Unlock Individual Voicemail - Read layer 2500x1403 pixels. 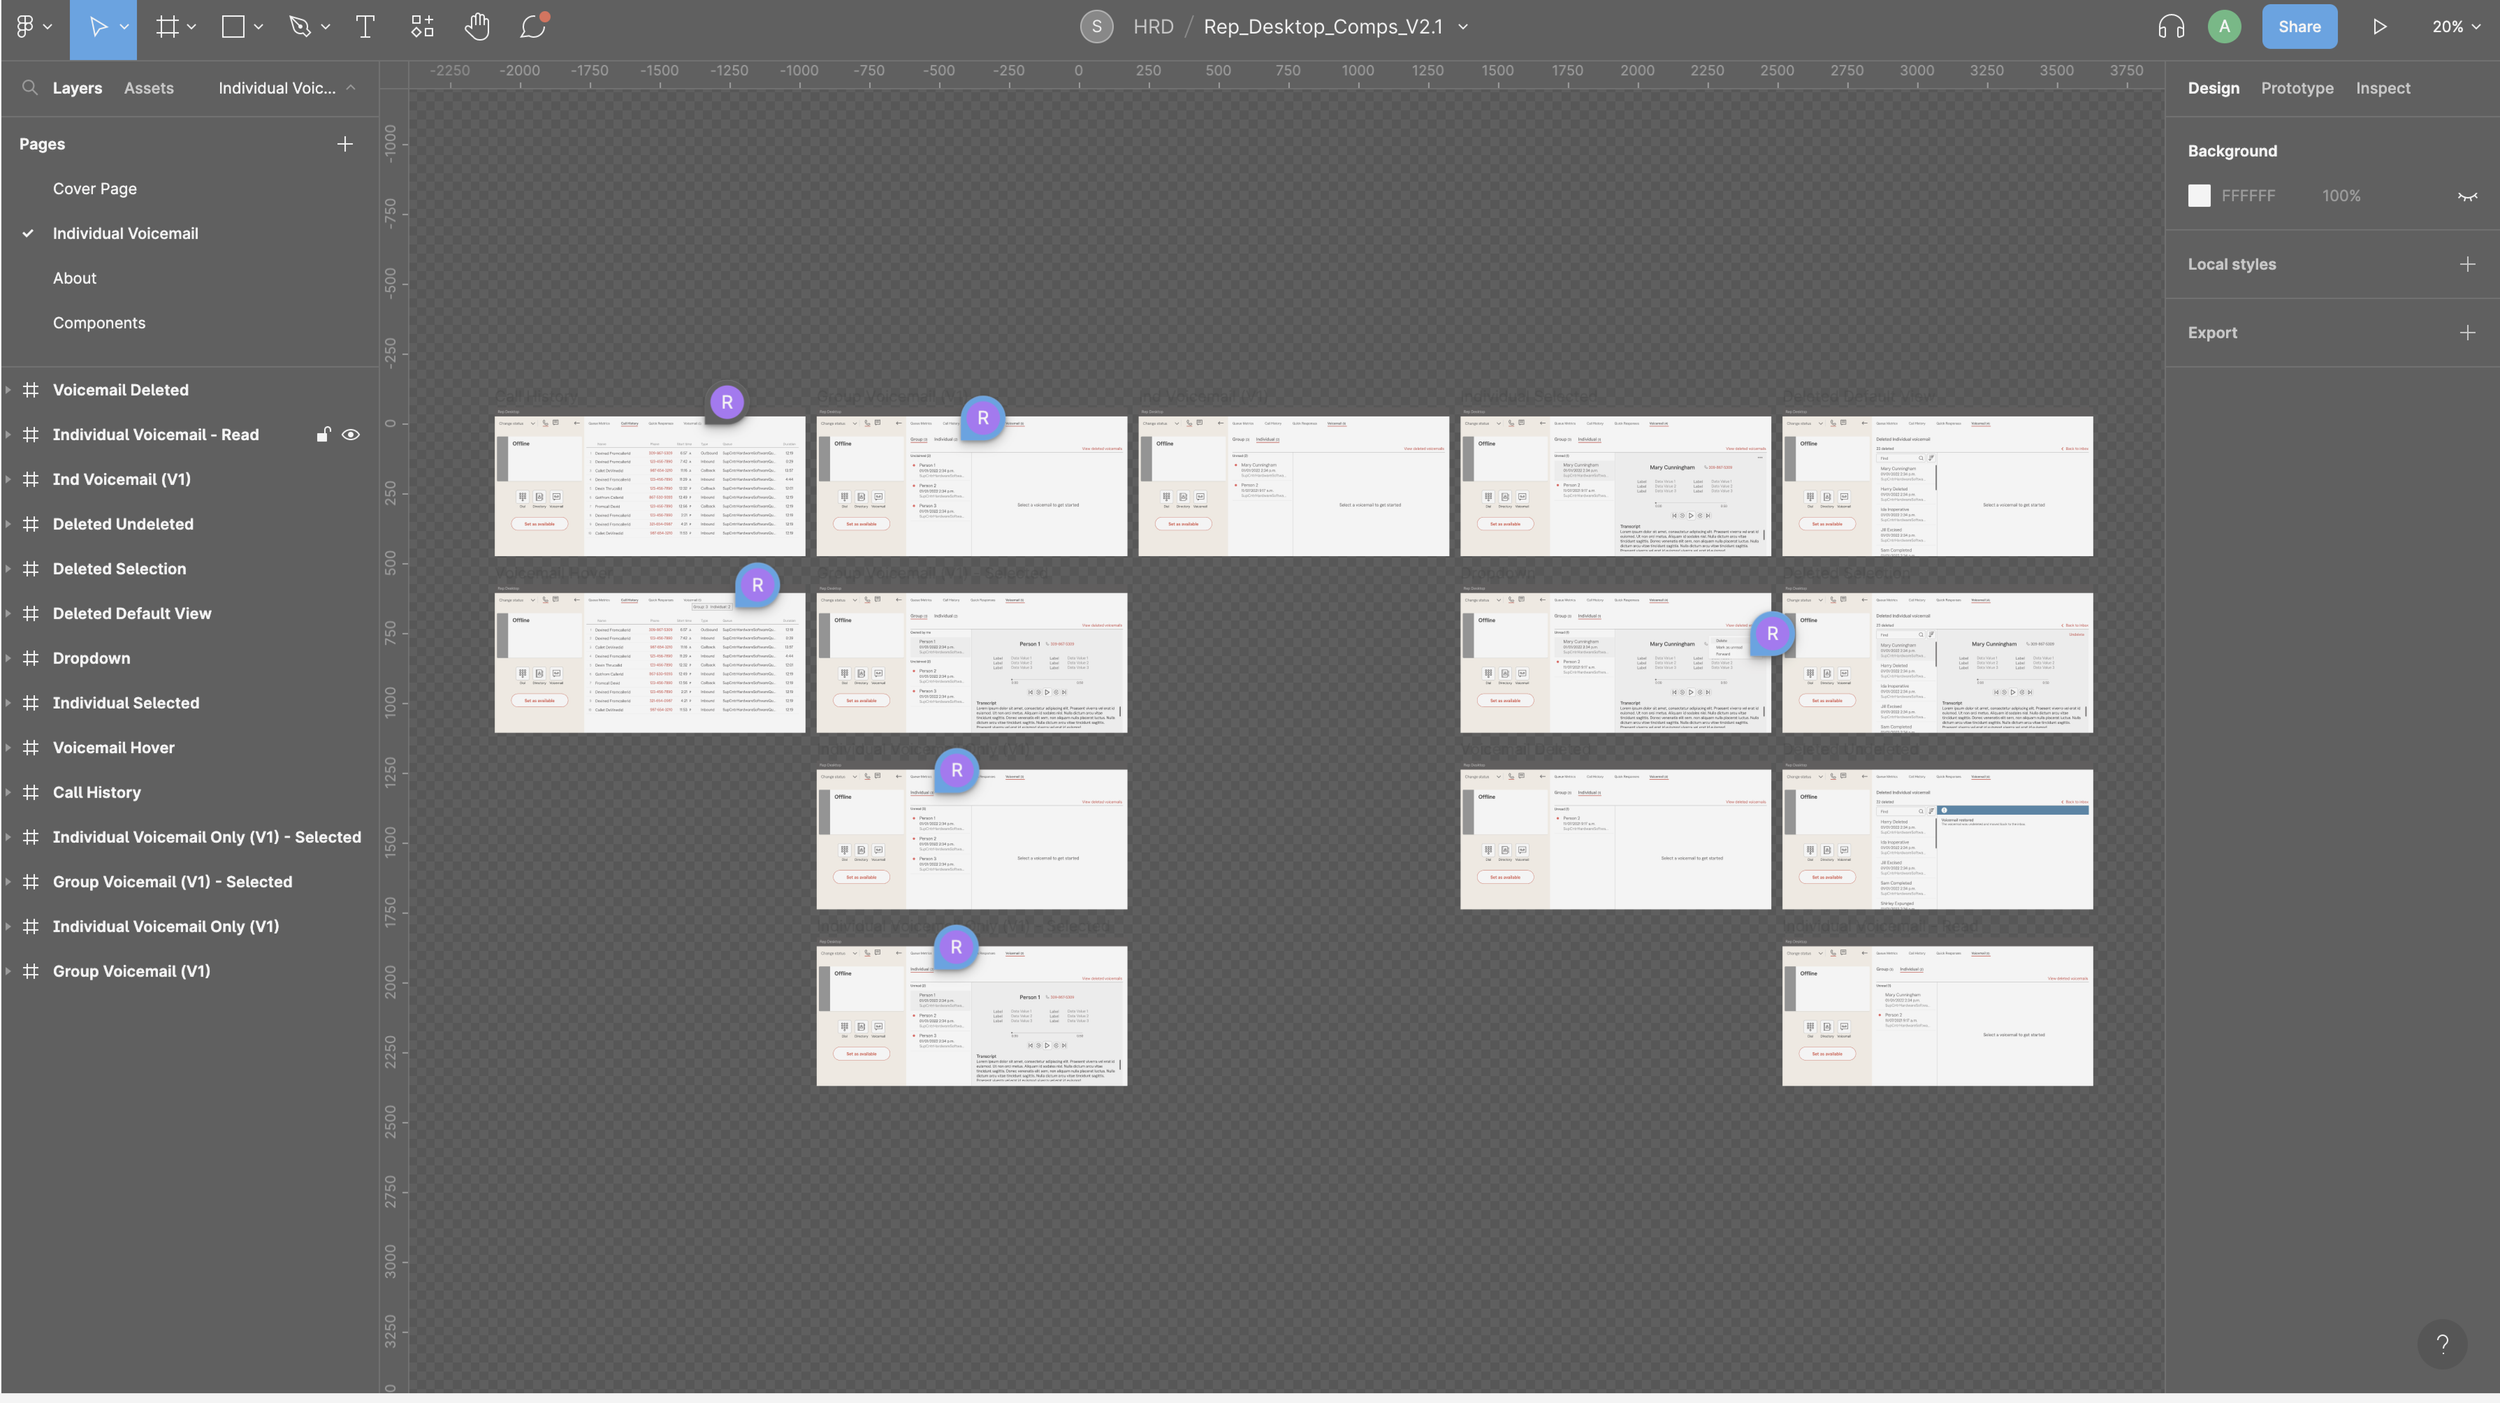pos(323,435)
